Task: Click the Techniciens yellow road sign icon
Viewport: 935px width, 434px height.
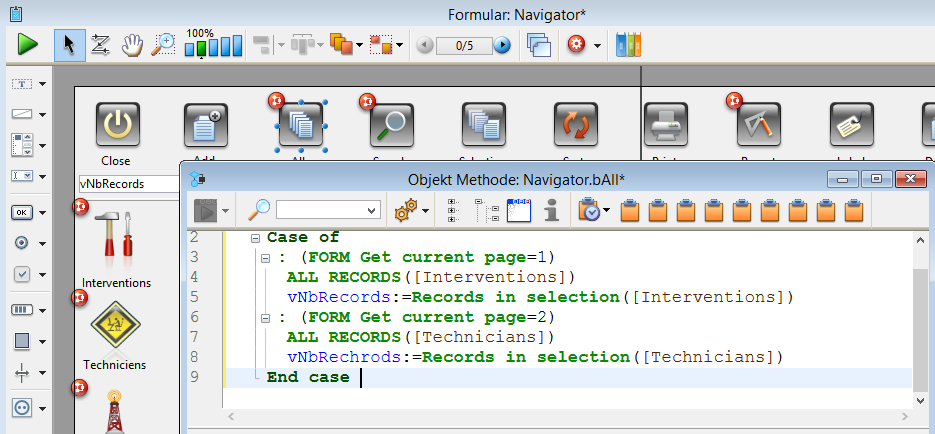Action: point(117,323)
